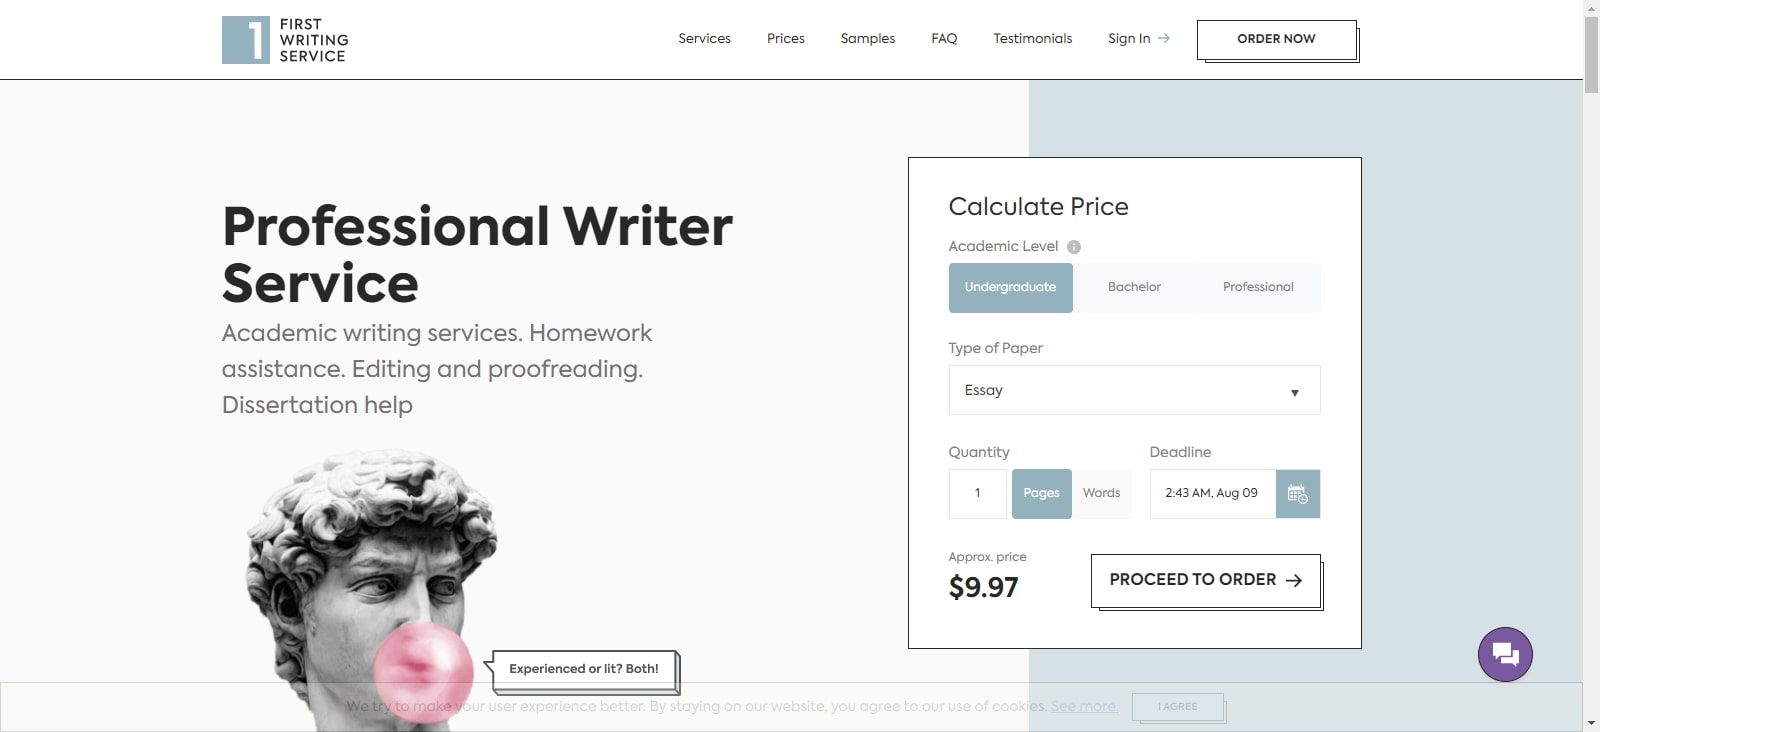Click the quantity number input field
Image resolution: width=1783 pixels, height=732 pixels.
pos(978,494)
